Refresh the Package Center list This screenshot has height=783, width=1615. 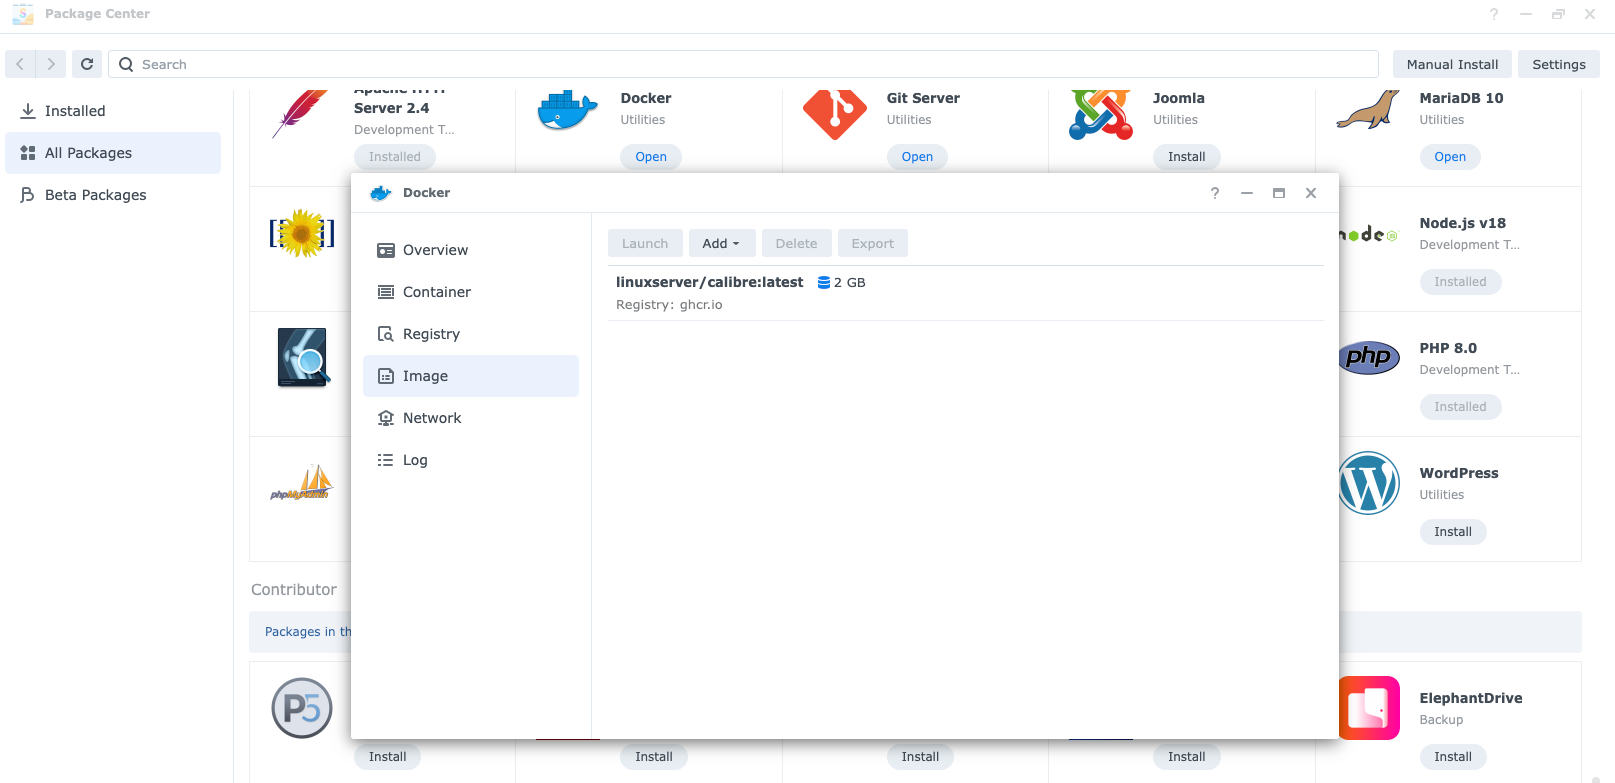[87, 64]
